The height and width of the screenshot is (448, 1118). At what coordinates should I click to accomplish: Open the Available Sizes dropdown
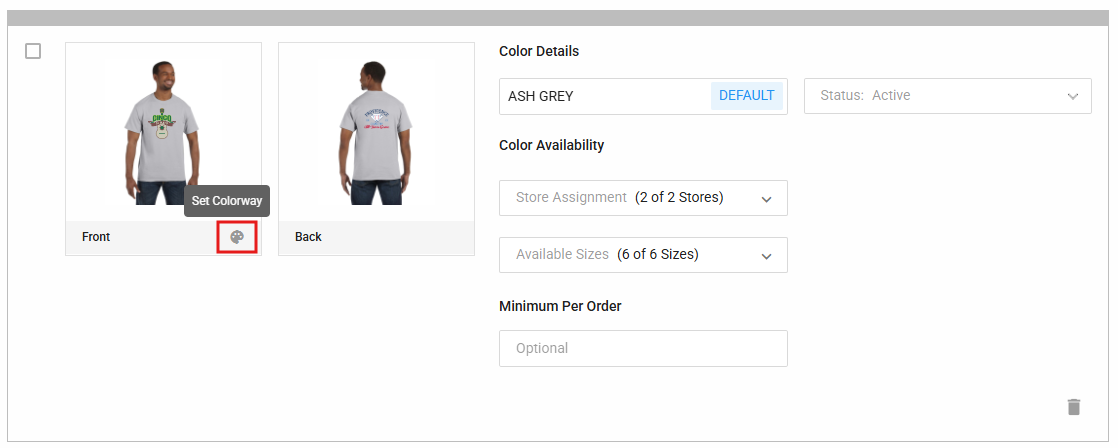(642, 255)
